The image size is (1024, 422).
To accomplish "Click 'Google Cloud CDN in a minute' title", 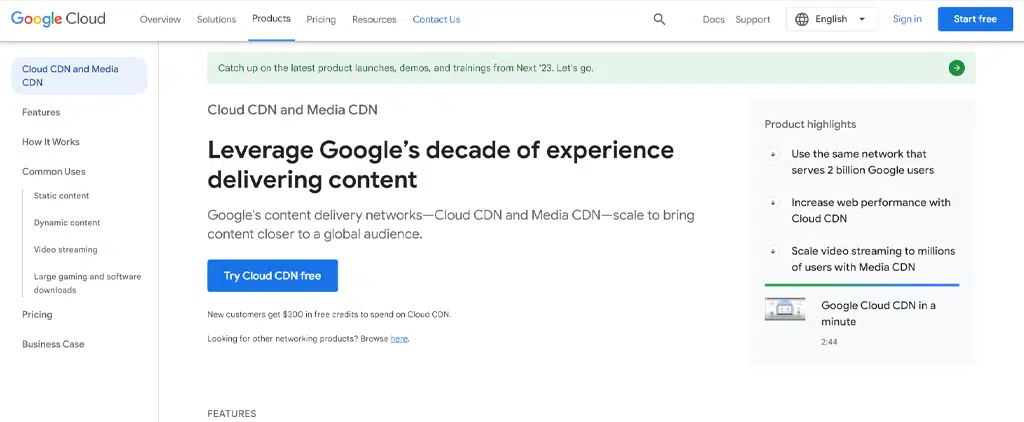I will (878, 314).
